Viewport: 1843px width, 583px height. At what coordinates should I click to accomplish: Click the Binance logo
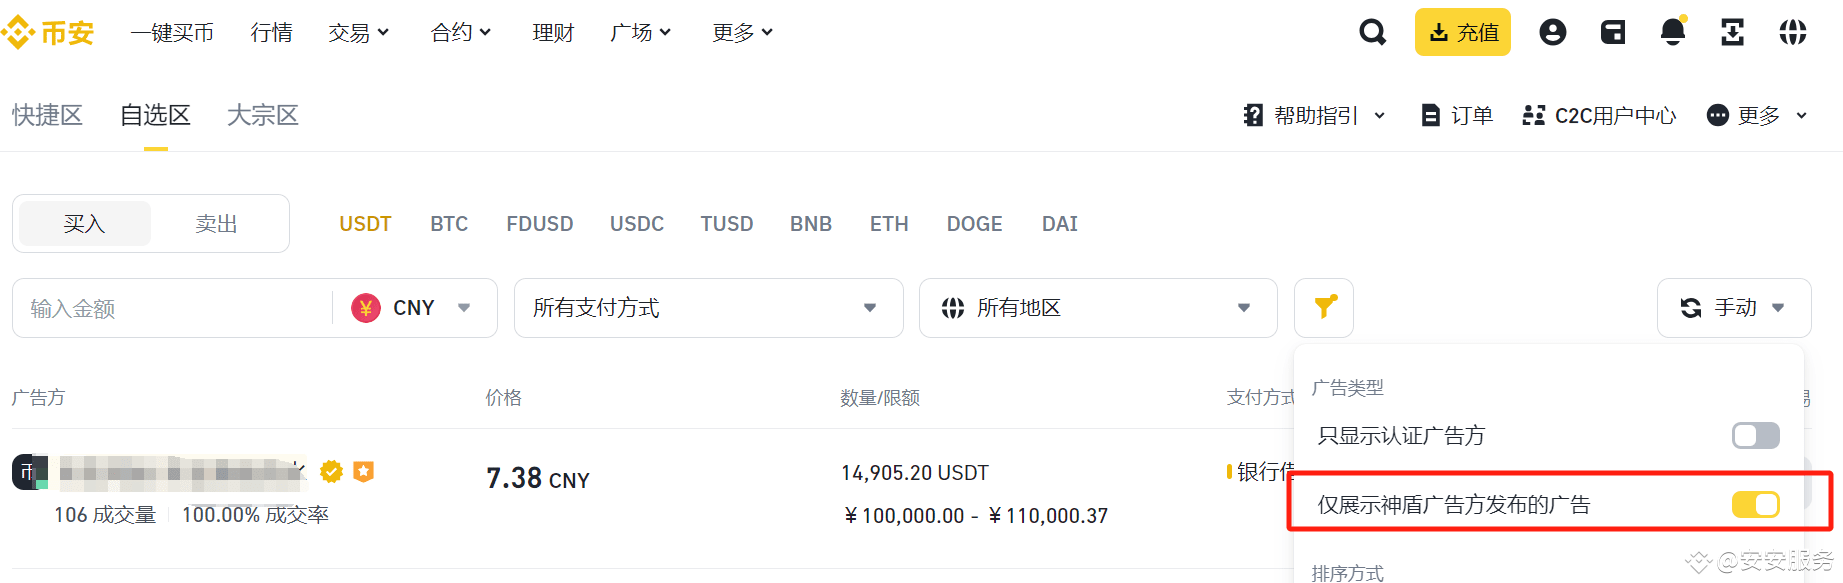tap(48, 33)
